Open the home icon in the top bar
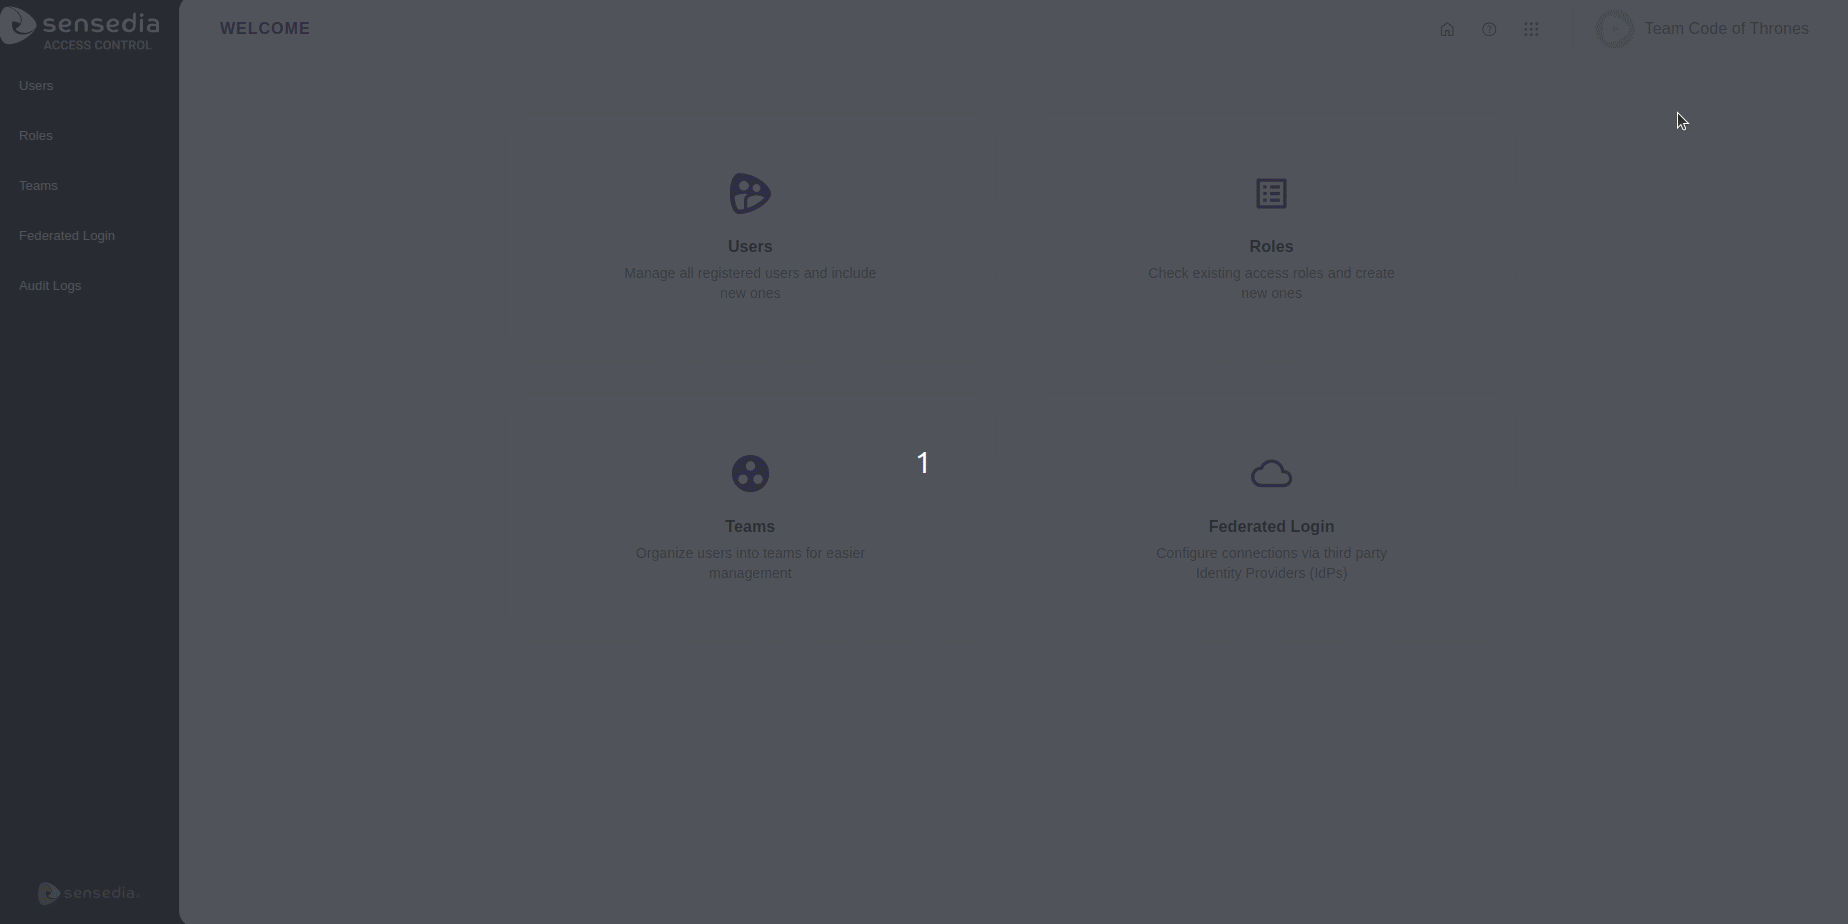Screen dimensions: 1848x924 [x=1447, y=28]
